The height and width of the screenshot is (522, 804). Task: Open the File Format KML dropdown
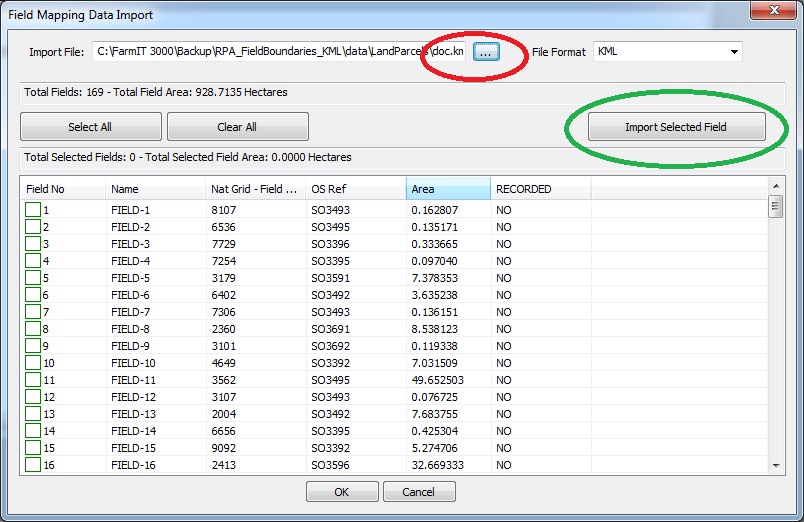(734, 52)
